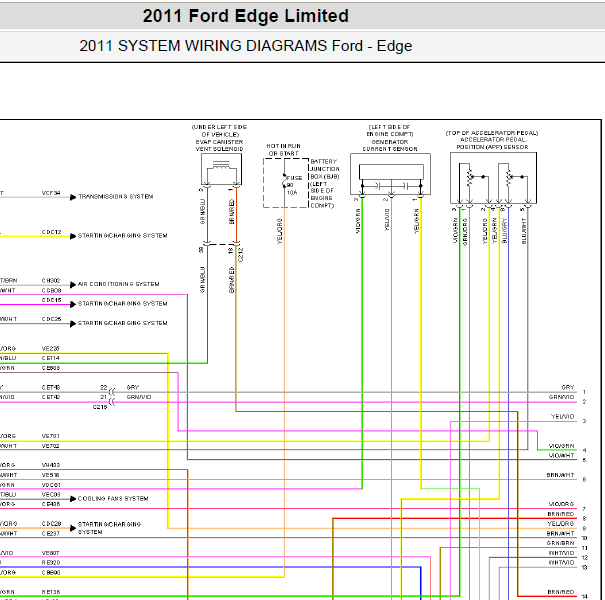
Task: Select STARTING/CHARGING SYSTEM label beside CDC28
Action: (x=109, y=528)
